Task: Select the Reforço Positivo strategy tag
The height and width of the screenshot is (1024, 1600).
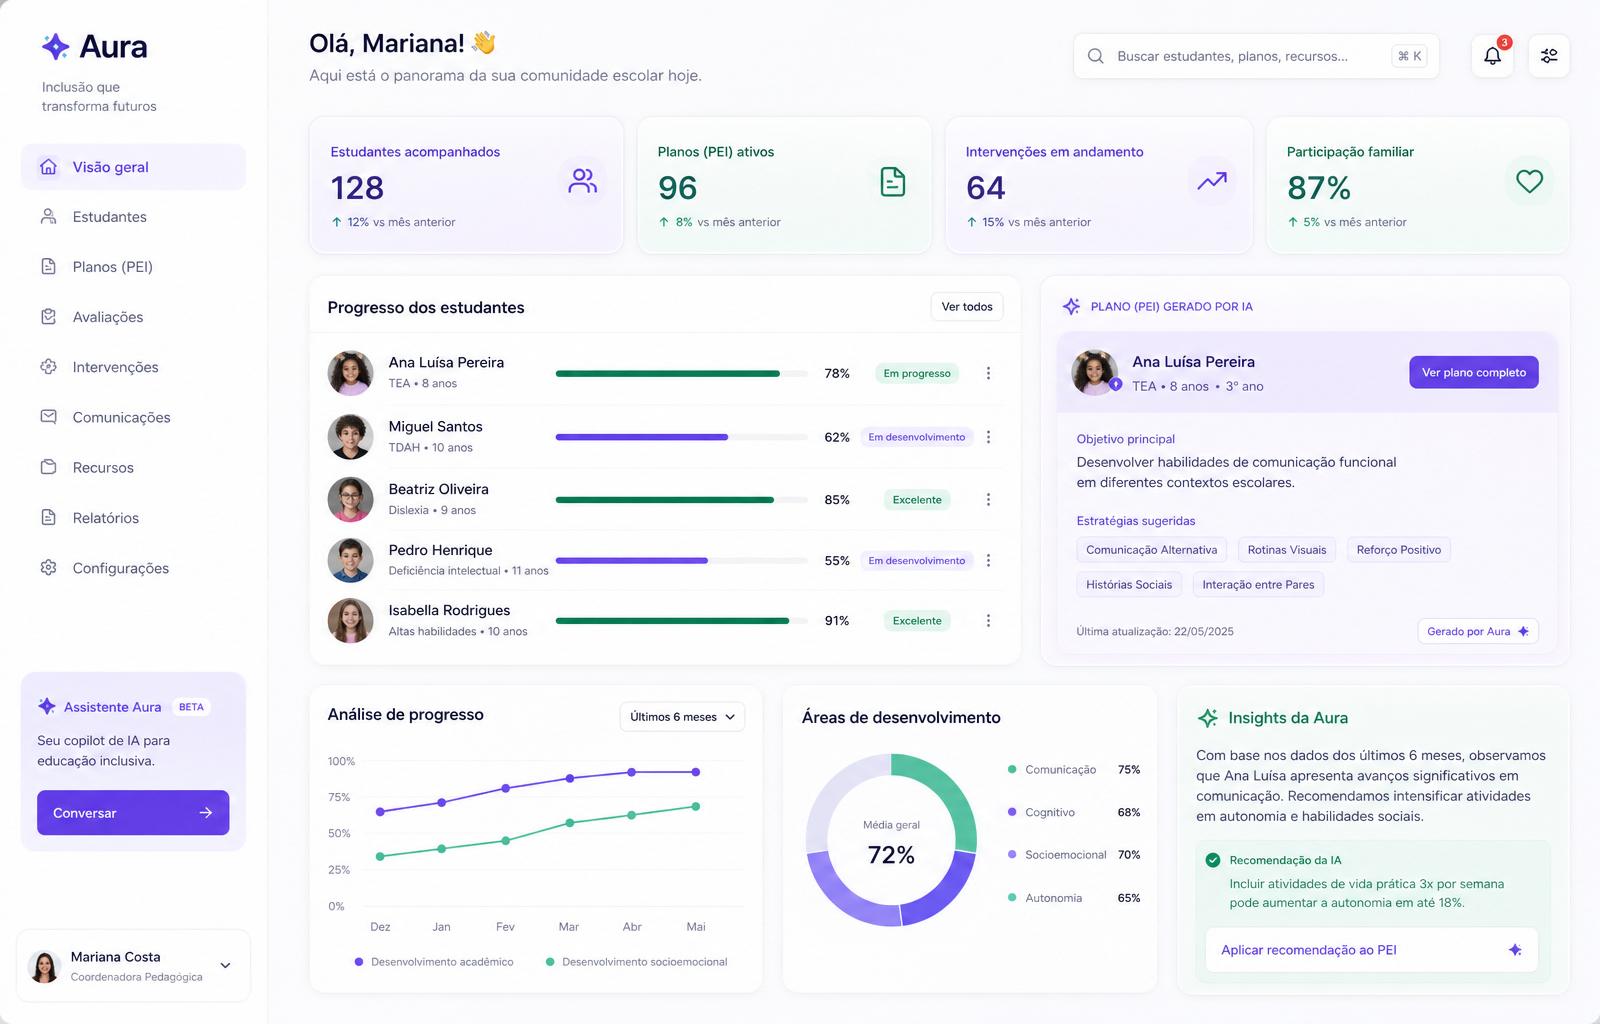Action: (1398, 549)
